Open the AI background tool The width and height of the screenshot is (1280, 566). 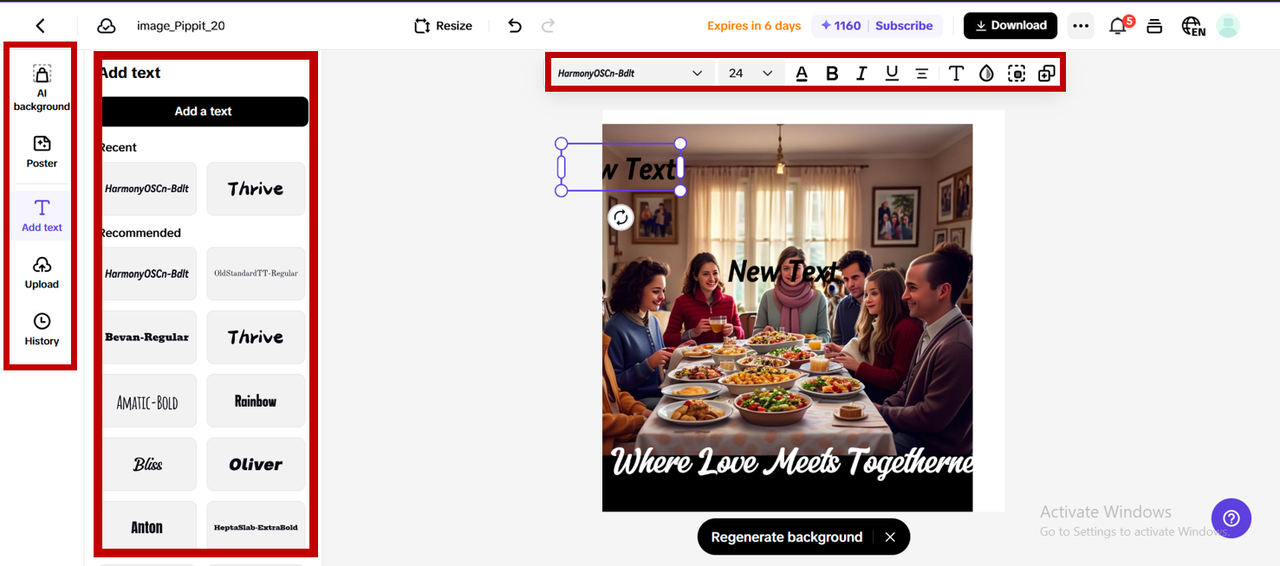click(x=42, y=87)
